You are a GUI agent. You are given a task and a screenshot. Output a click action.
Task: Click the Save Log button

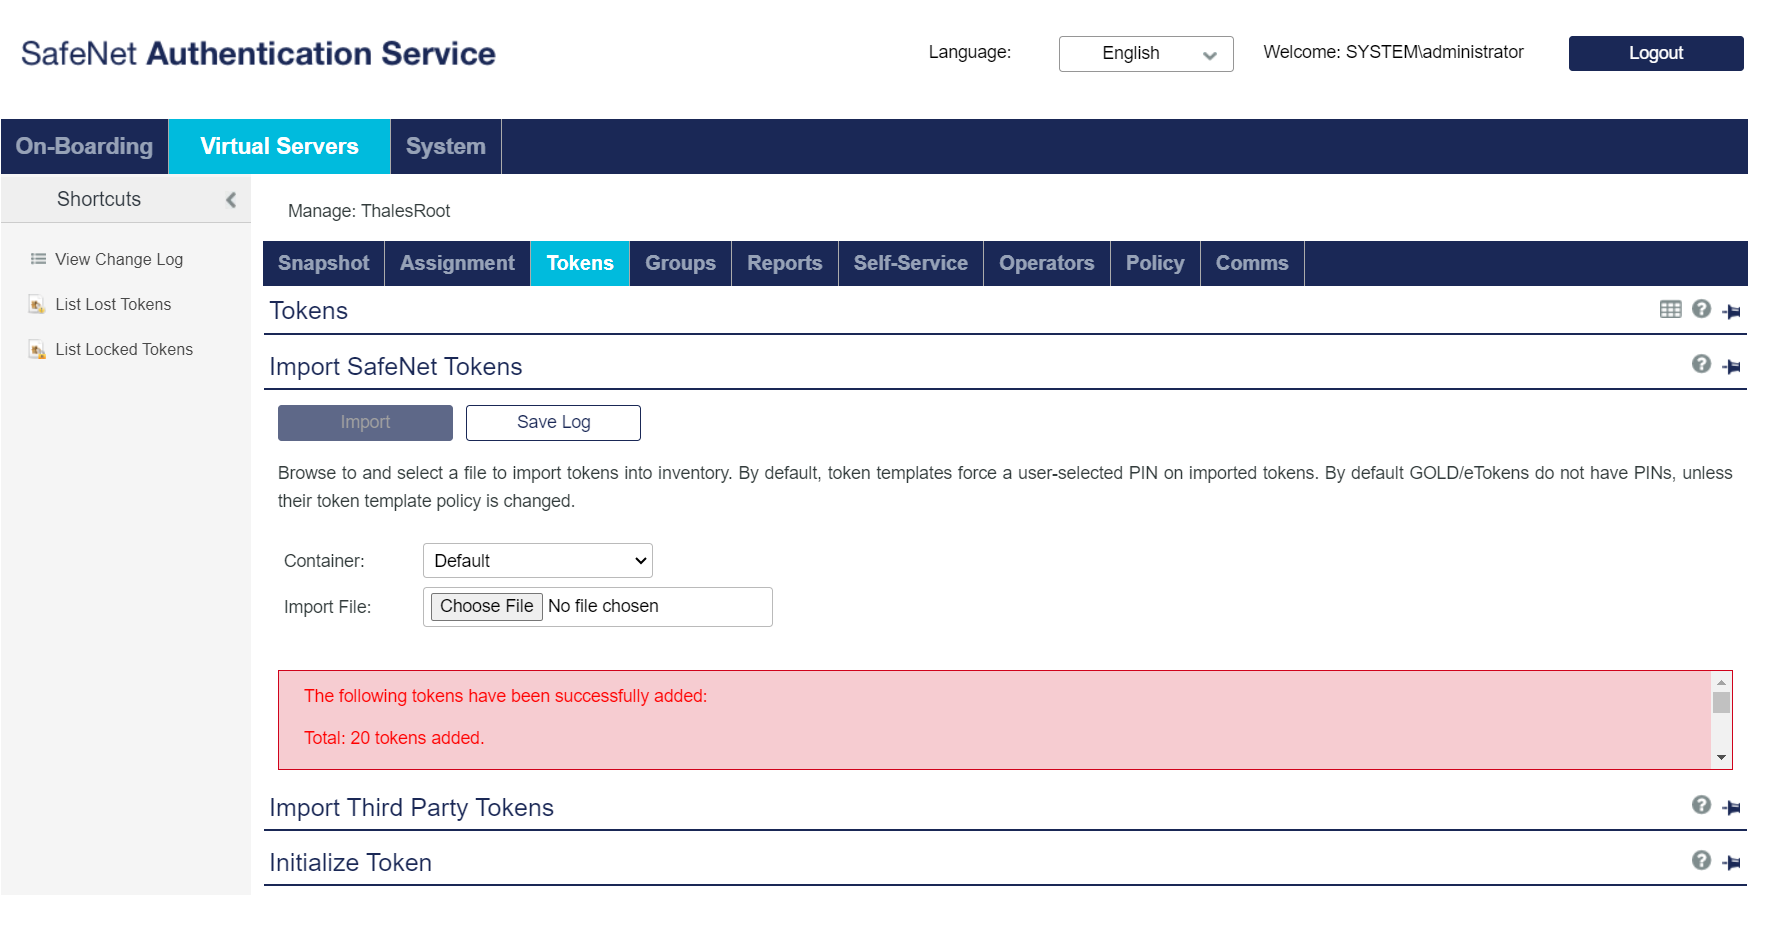[553, 422]
